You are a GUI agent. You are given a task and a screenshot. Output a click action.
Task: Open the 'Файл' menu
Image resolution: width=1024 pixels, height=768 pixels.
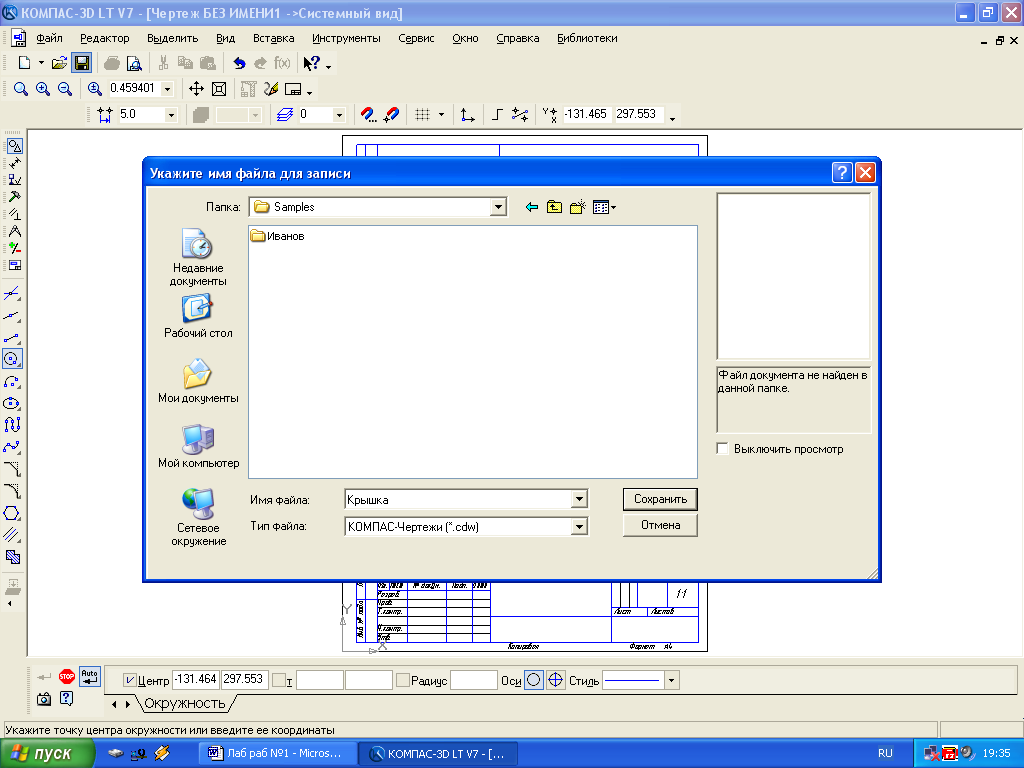click(x=50, y=39)
